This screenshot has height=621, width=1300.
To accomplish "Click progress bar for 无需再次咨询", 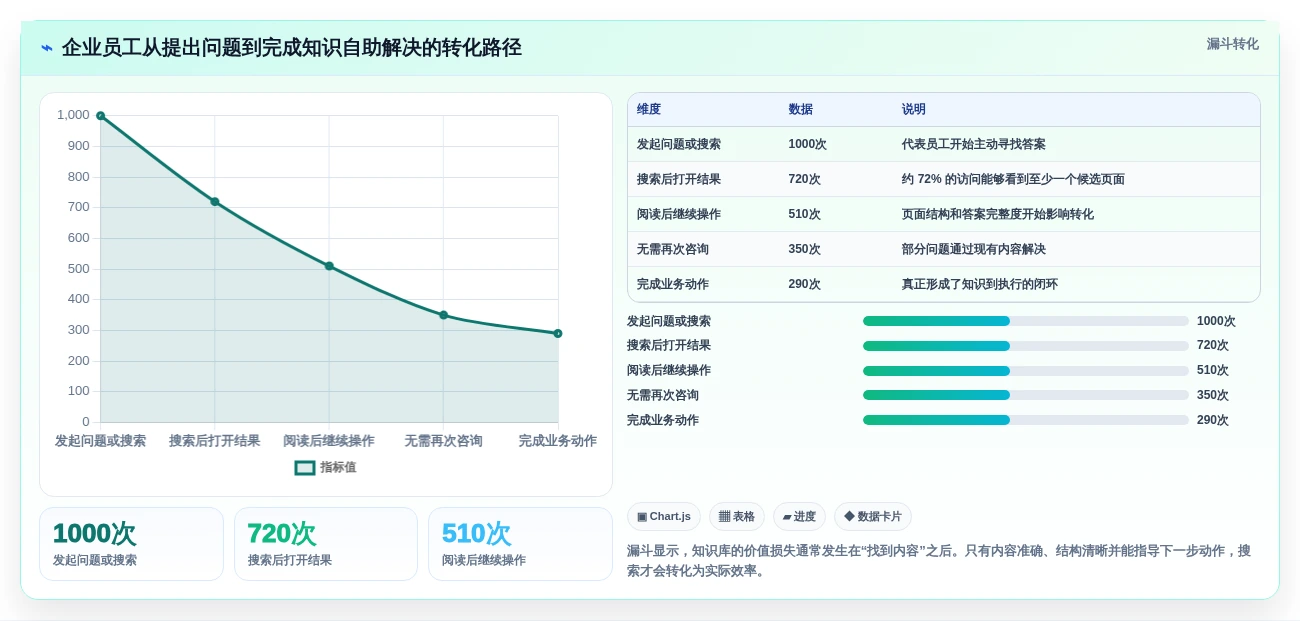I will (x=1026, y=395).
